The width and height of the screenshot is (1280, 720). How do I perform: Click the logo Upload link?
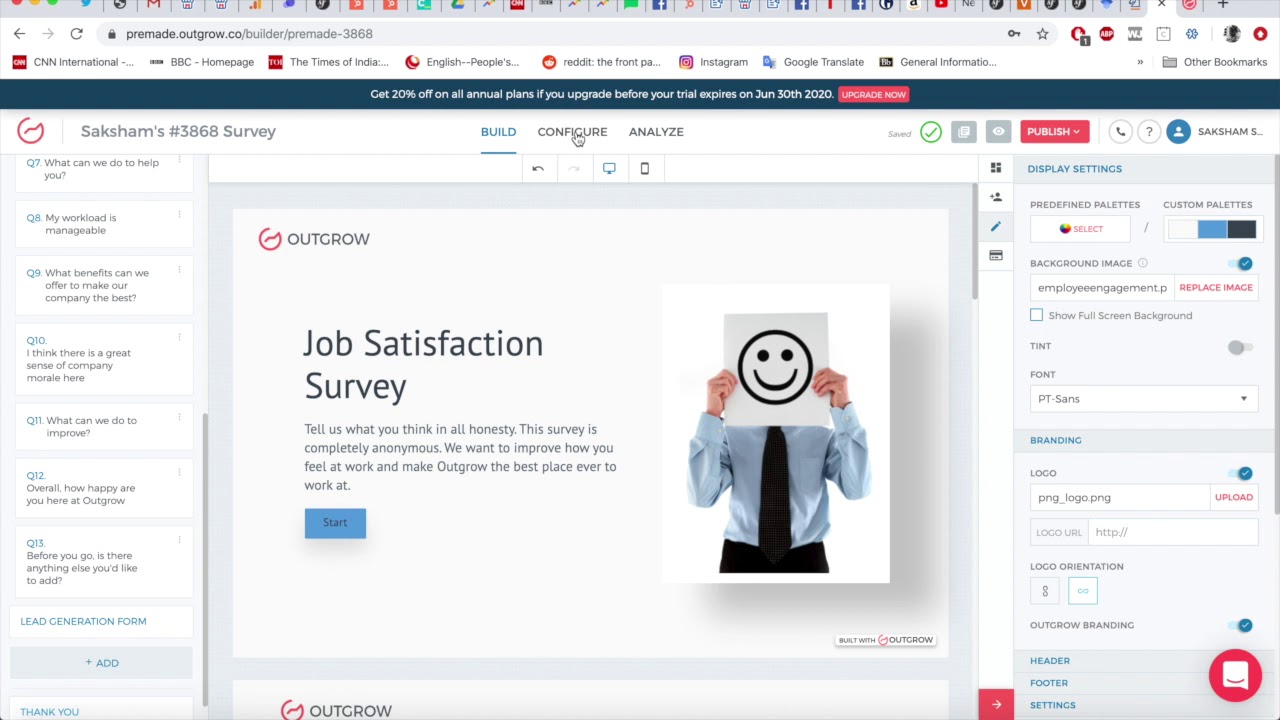(x=1234, y=497)
